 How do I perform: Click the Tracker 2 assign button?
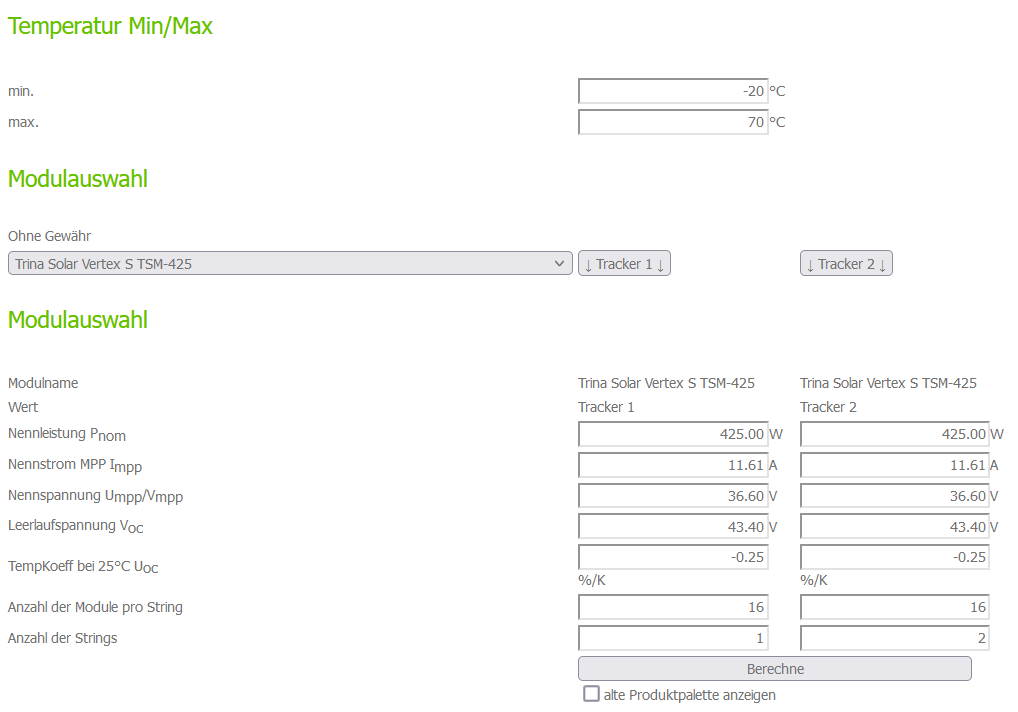coord(846,264)
